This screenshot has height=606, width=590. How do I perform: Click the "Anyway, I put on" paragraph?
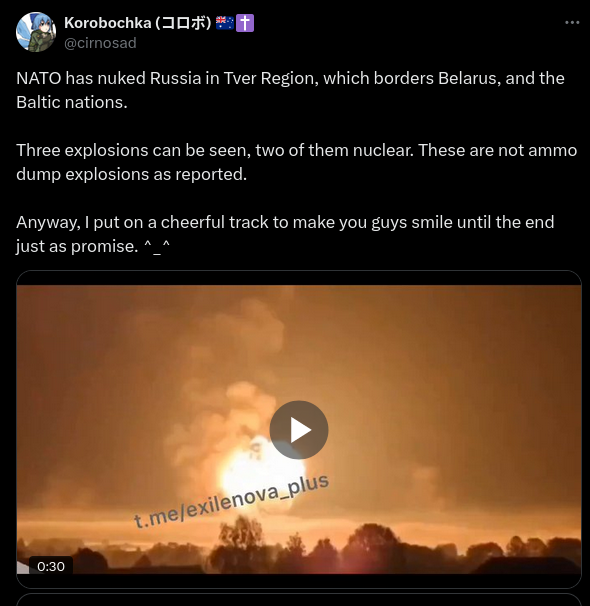[x=285, y=234]
